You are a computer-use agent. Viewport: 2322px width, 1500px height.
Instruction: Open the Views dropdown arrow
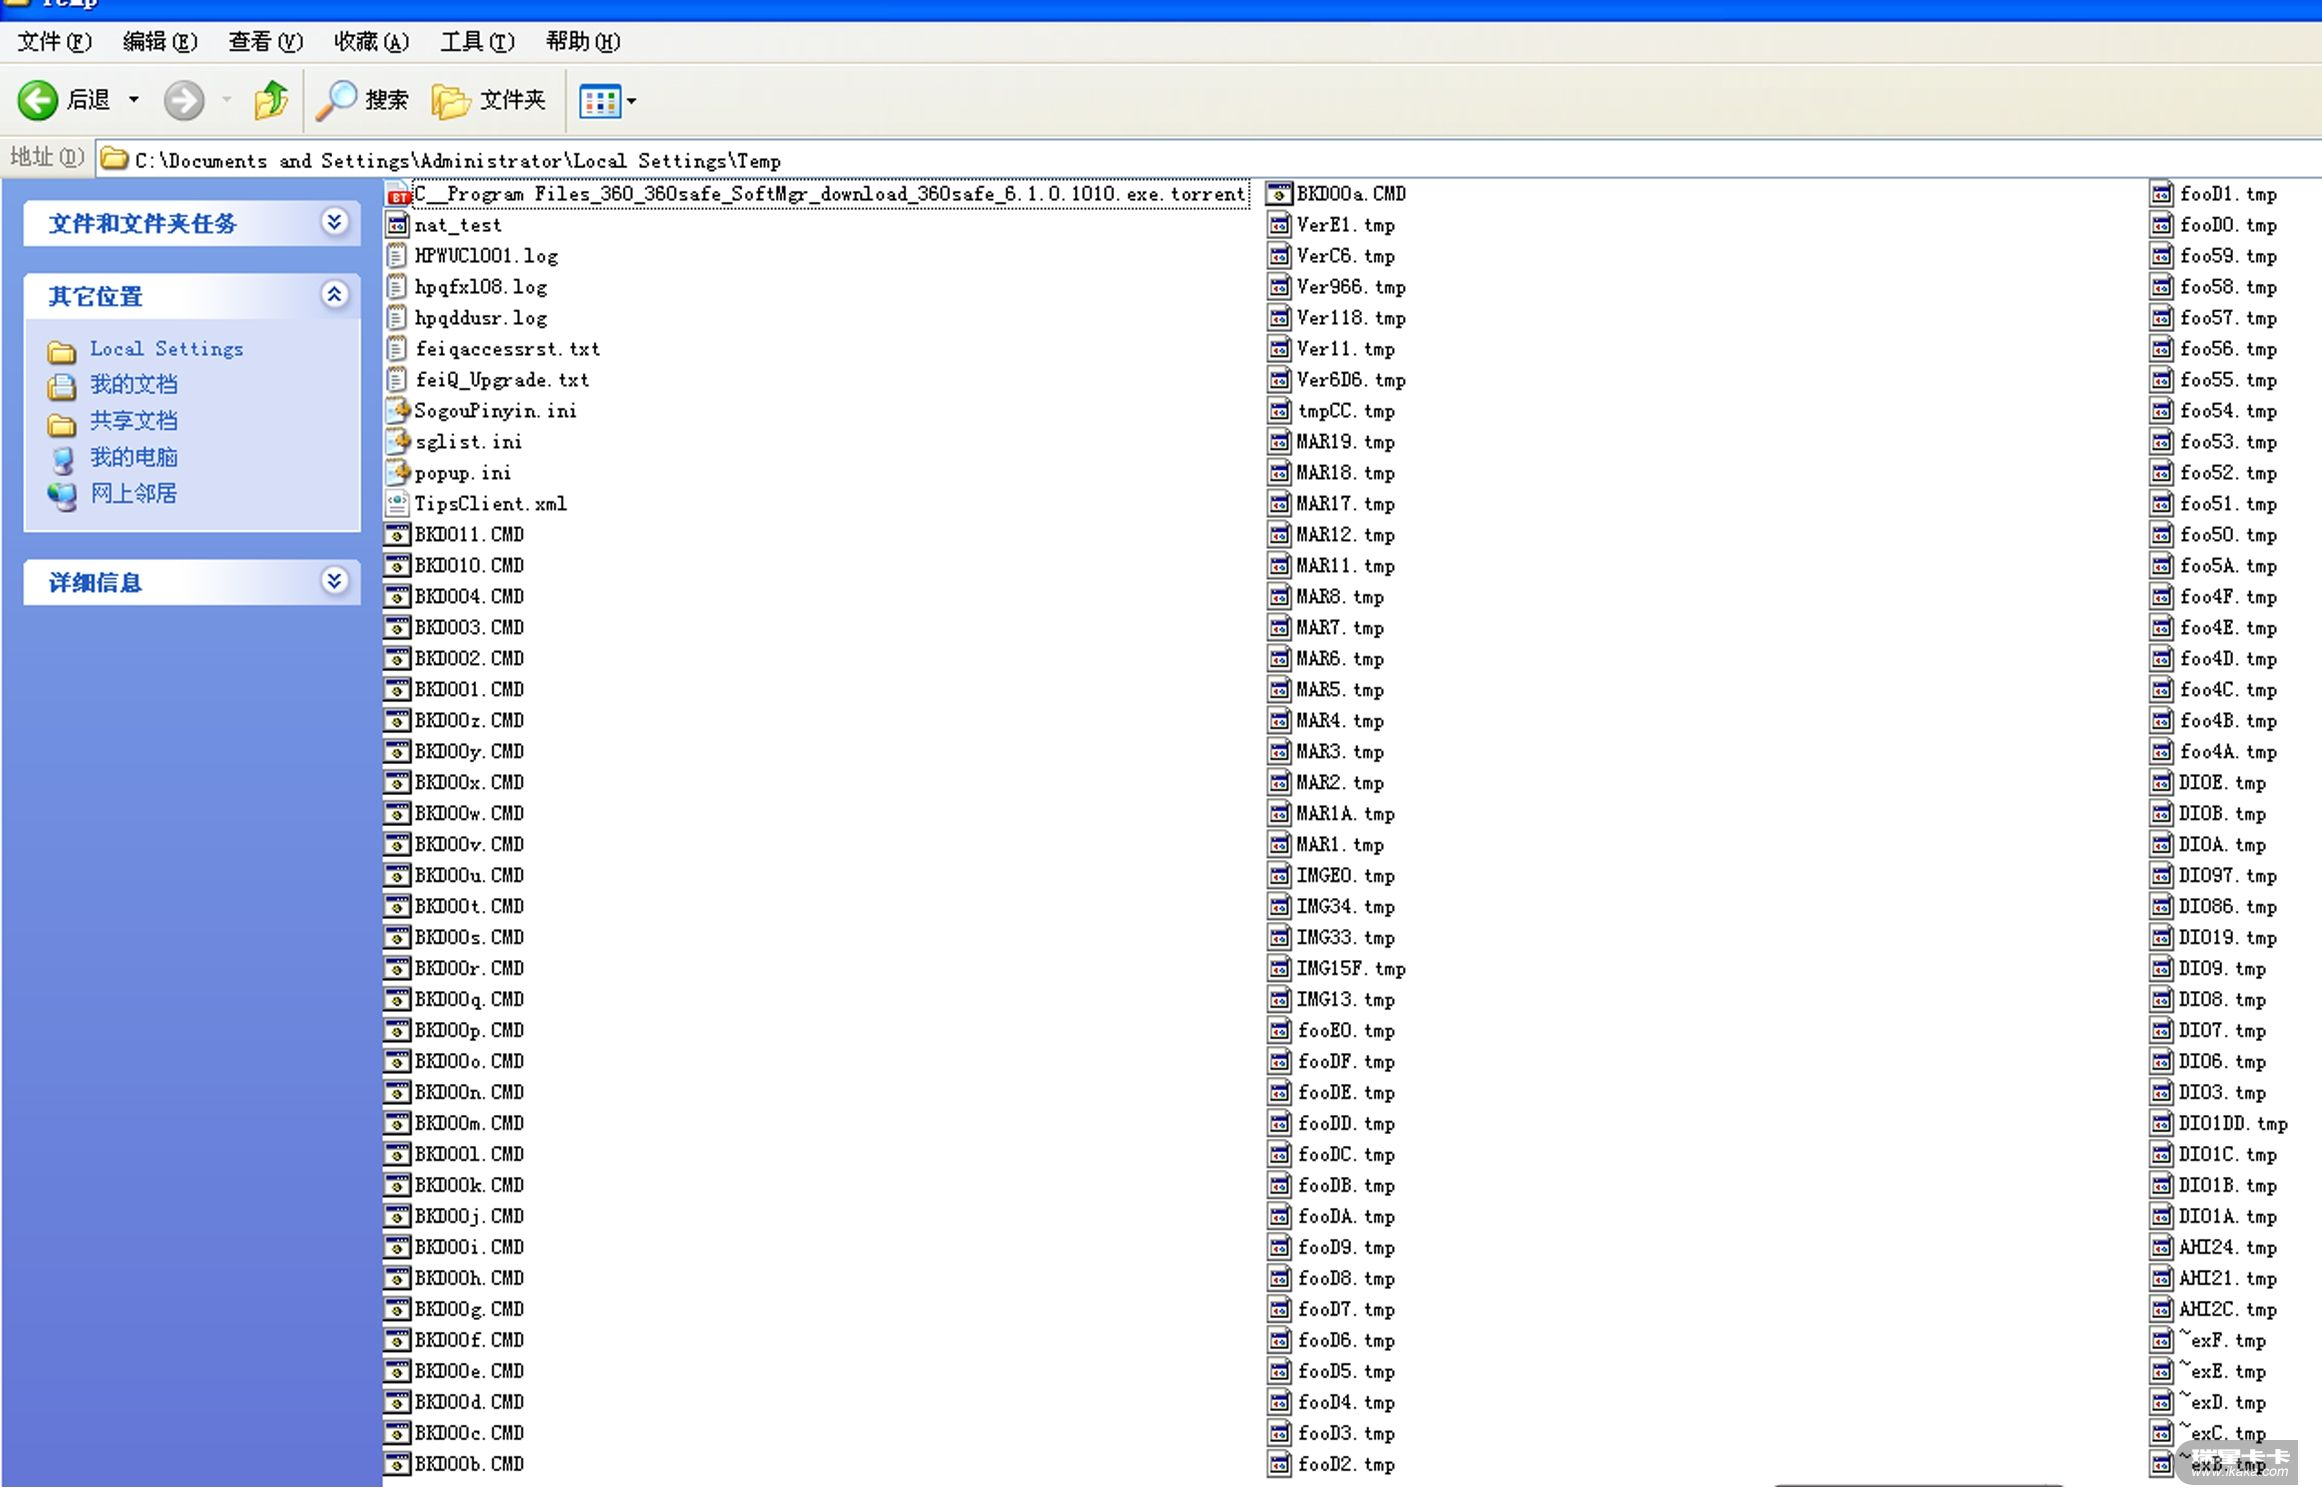coord(632,101)
